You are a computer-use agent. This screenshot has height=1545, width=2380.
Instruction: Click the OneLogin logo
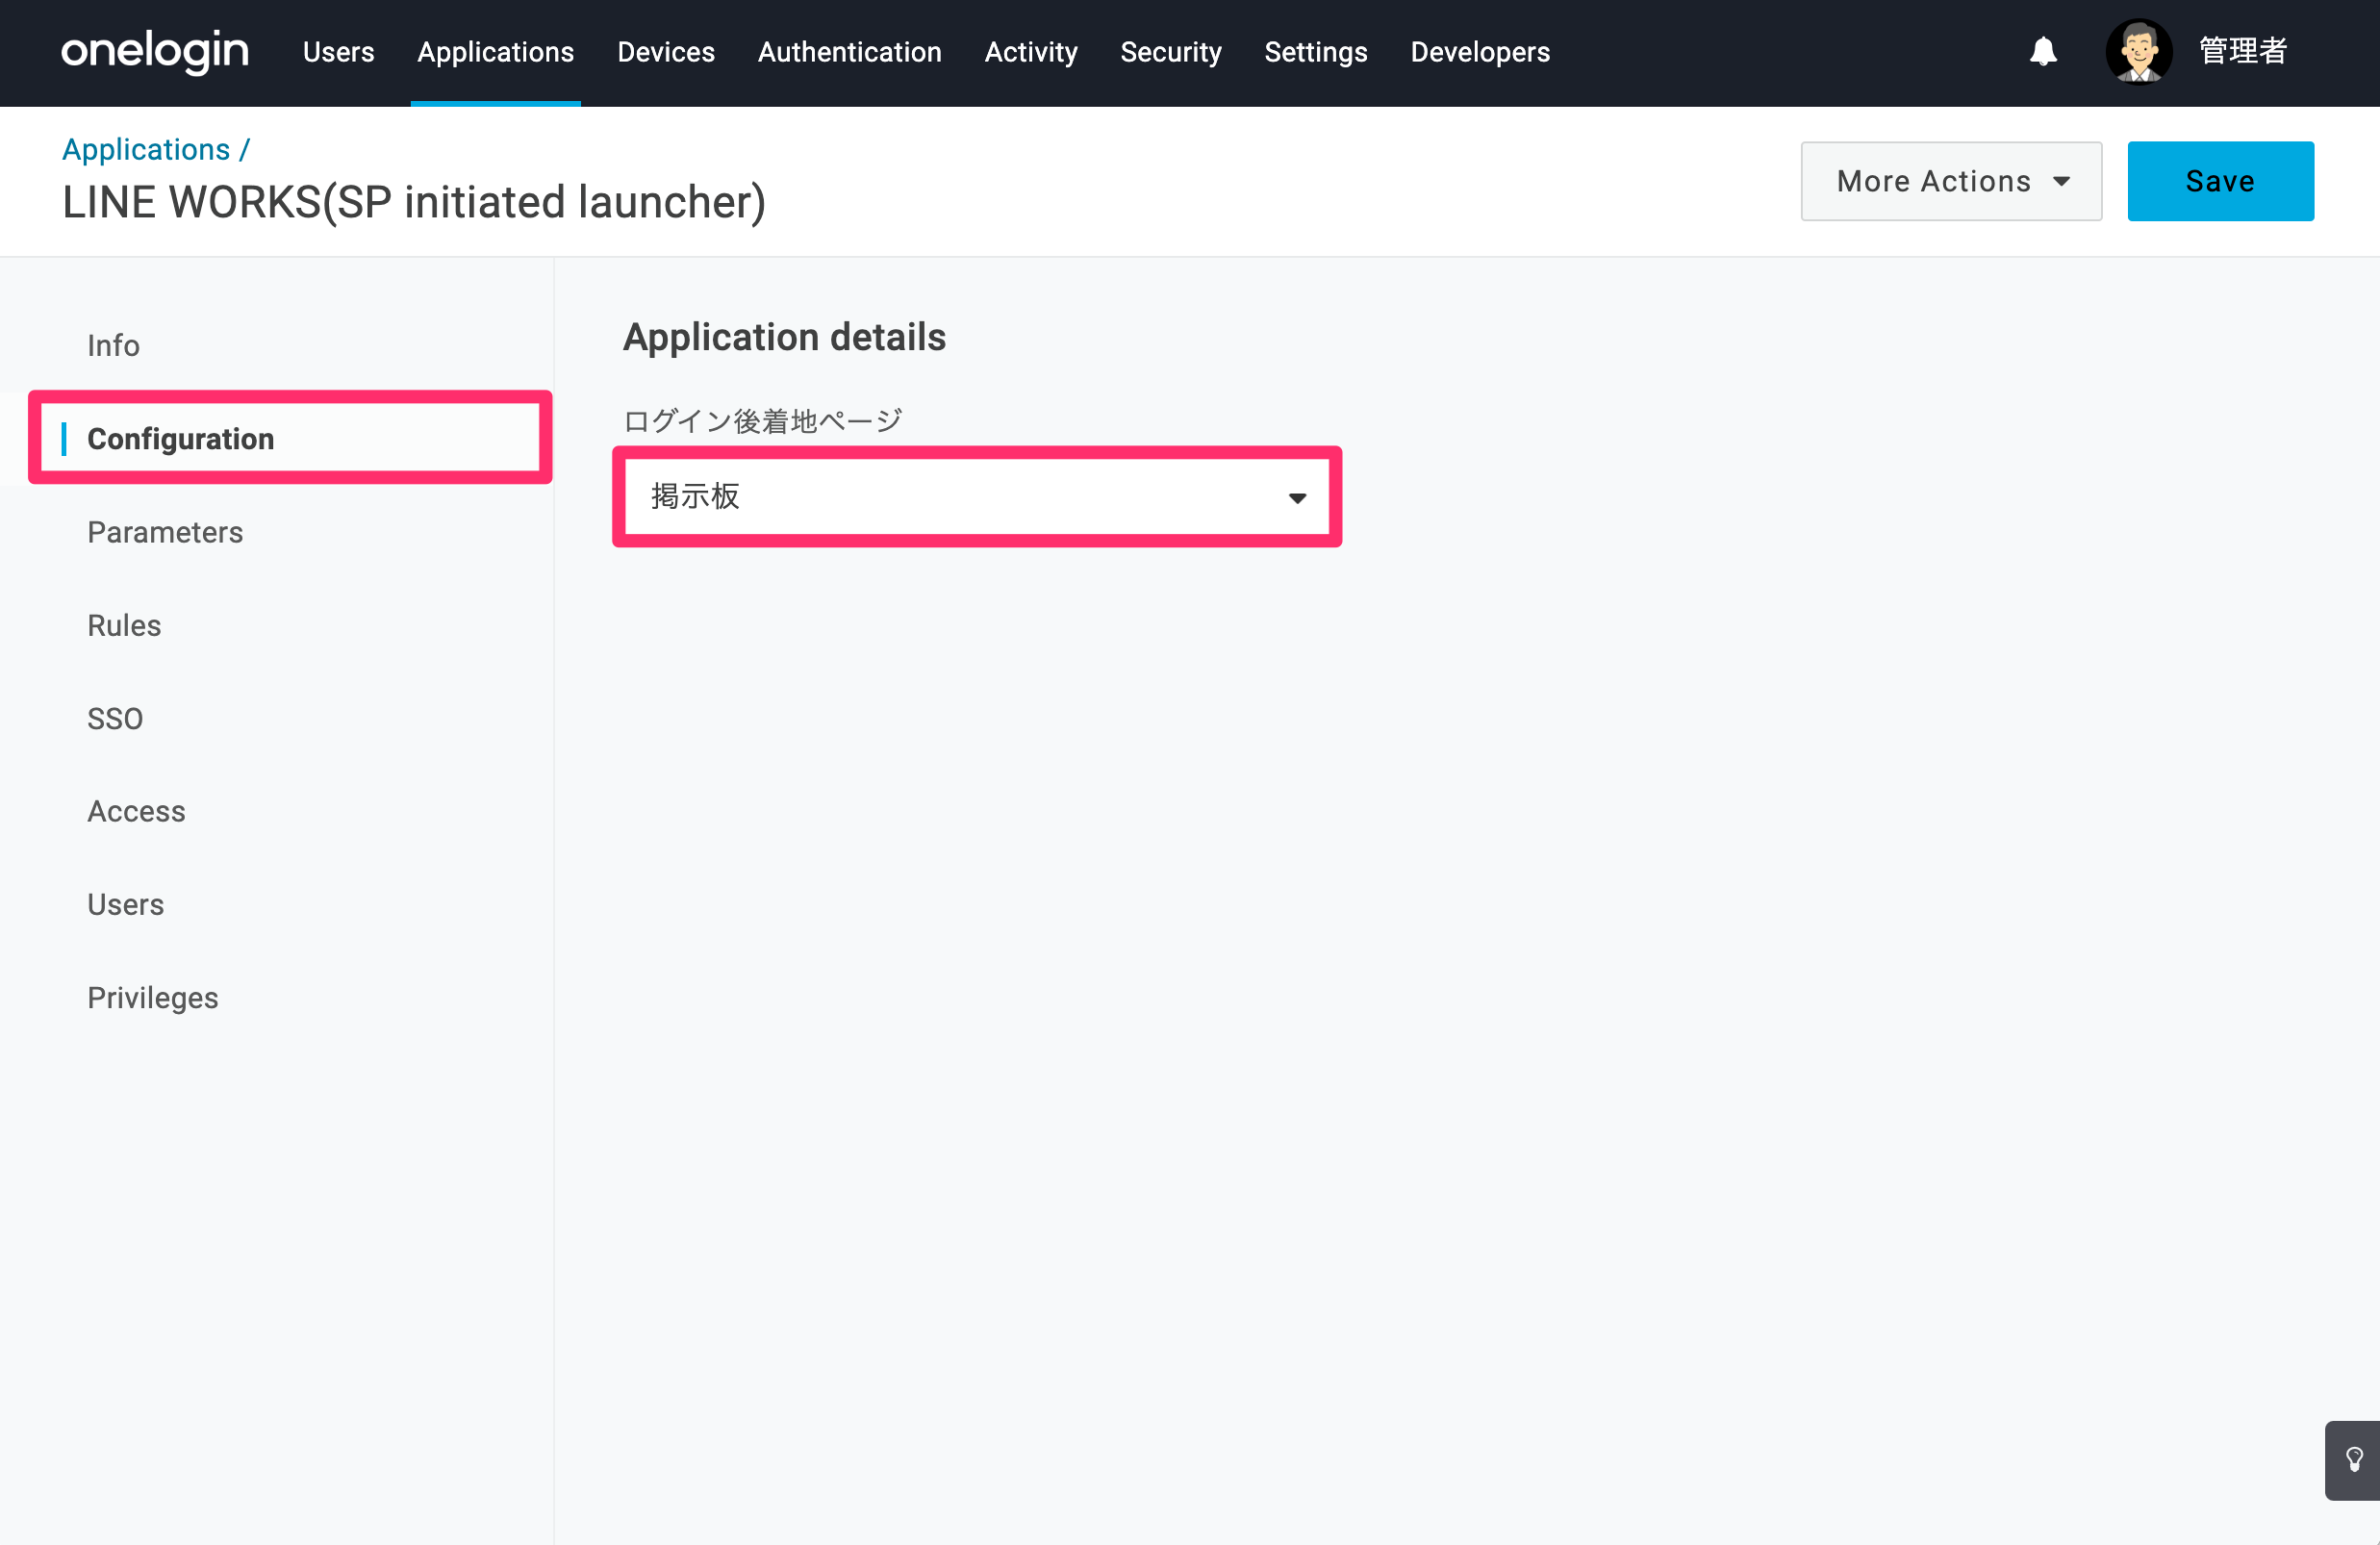click(155, 51)
